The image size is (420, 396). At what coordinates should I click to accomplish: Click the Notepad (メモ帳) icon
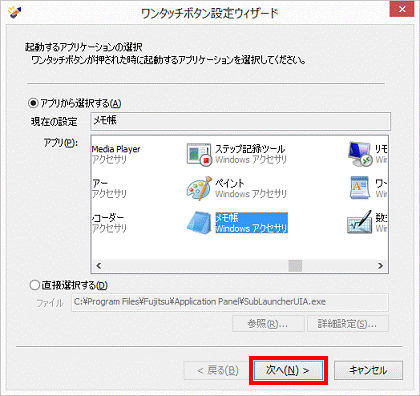[x=199, y=222]
